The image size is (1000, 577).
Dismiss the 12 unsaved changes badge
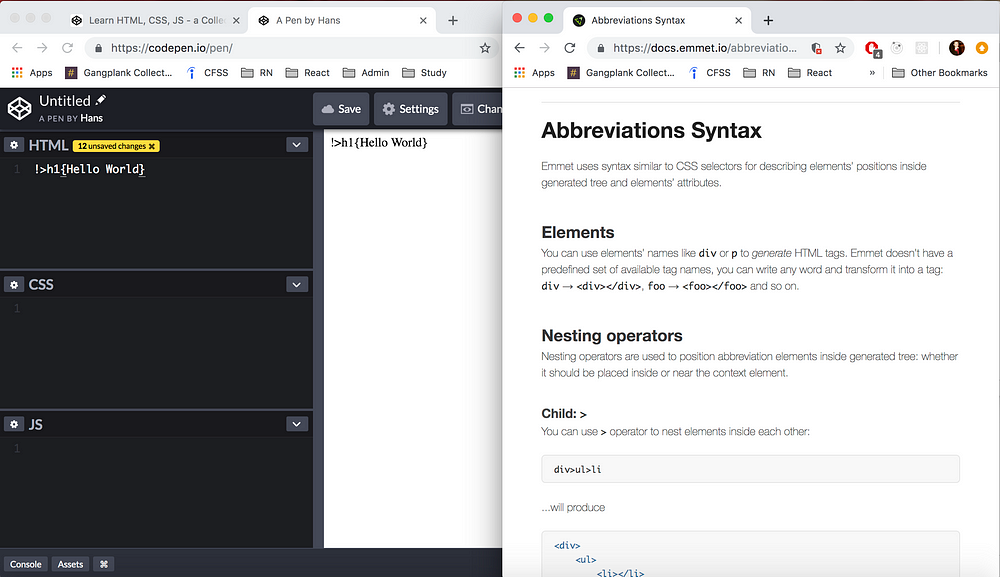152,146
